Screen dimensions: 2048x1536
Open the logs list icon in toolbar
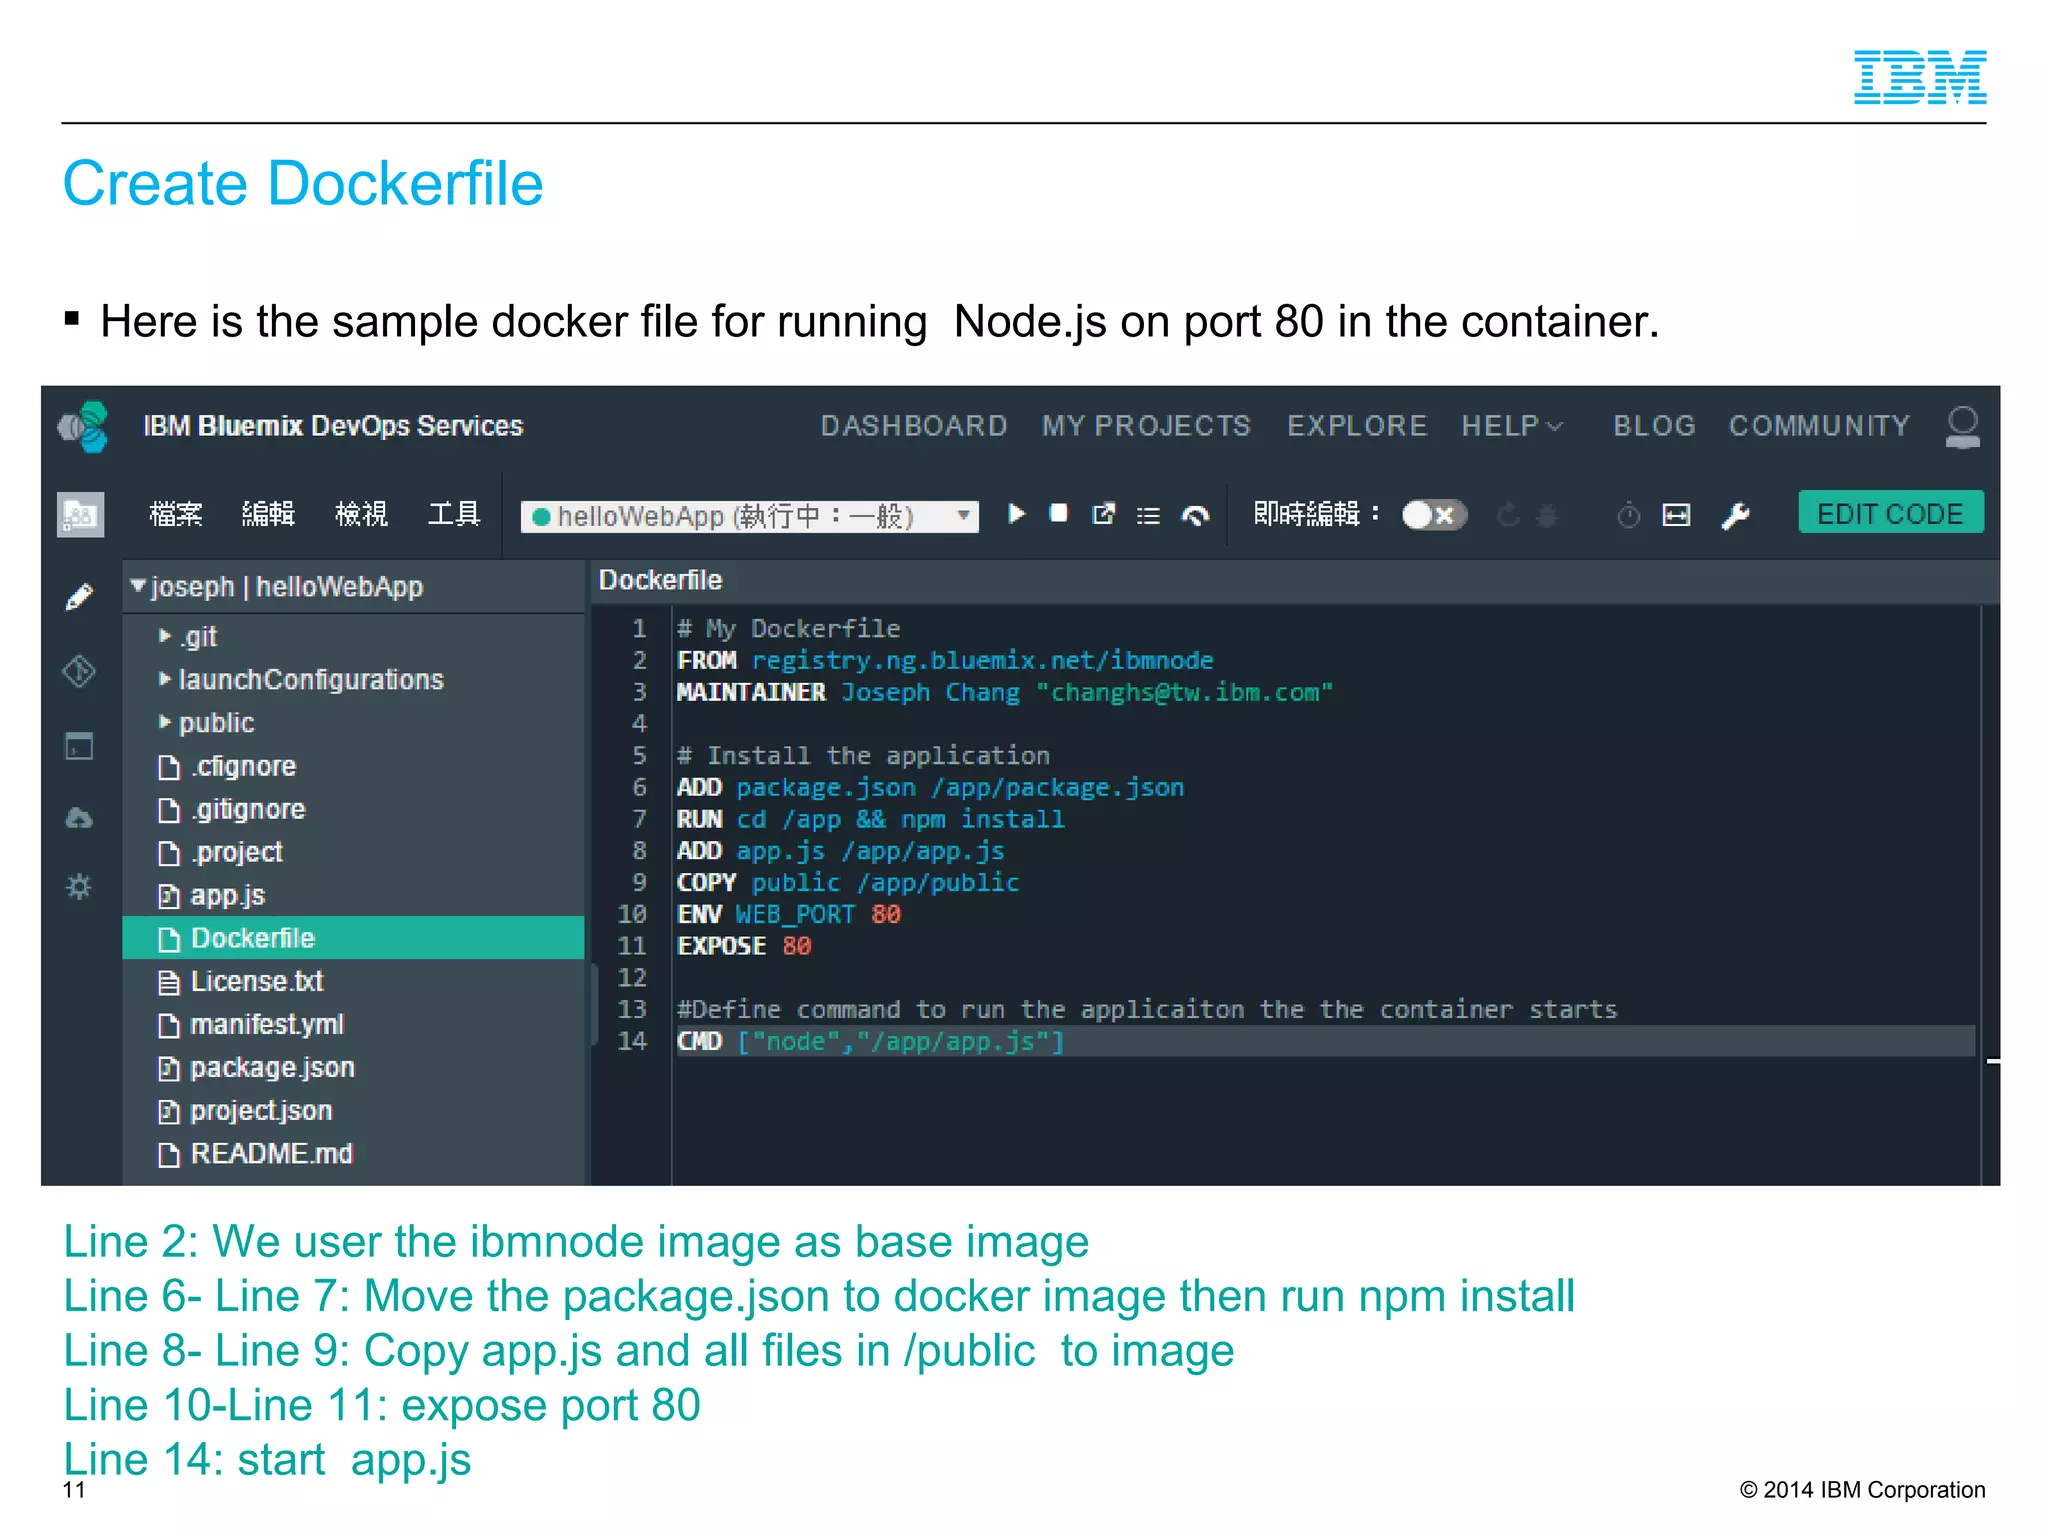pyautogui.click(x=1148, y=516)
